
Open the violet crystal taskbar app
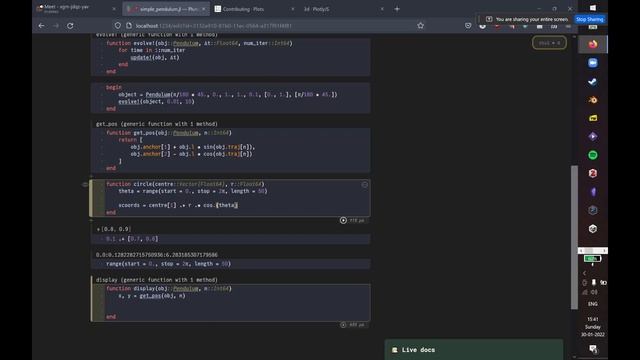(x=593, y=192)
